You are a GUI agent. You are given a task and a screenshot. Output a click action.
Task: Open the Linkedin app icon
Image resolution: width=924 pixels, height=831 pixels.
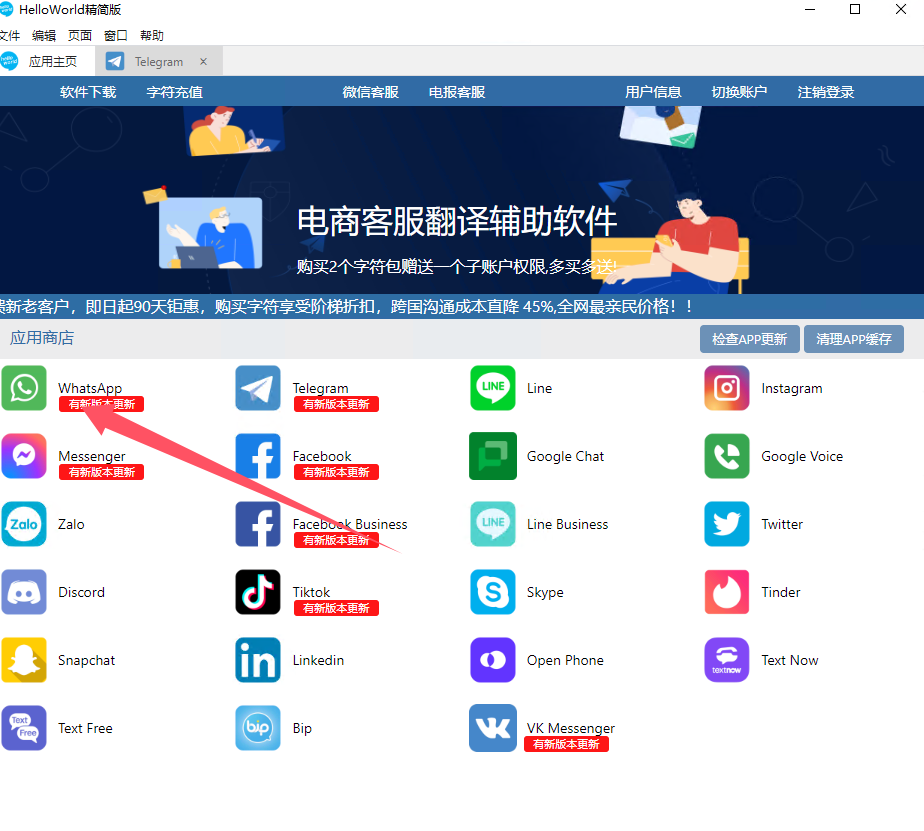point(258,659)
